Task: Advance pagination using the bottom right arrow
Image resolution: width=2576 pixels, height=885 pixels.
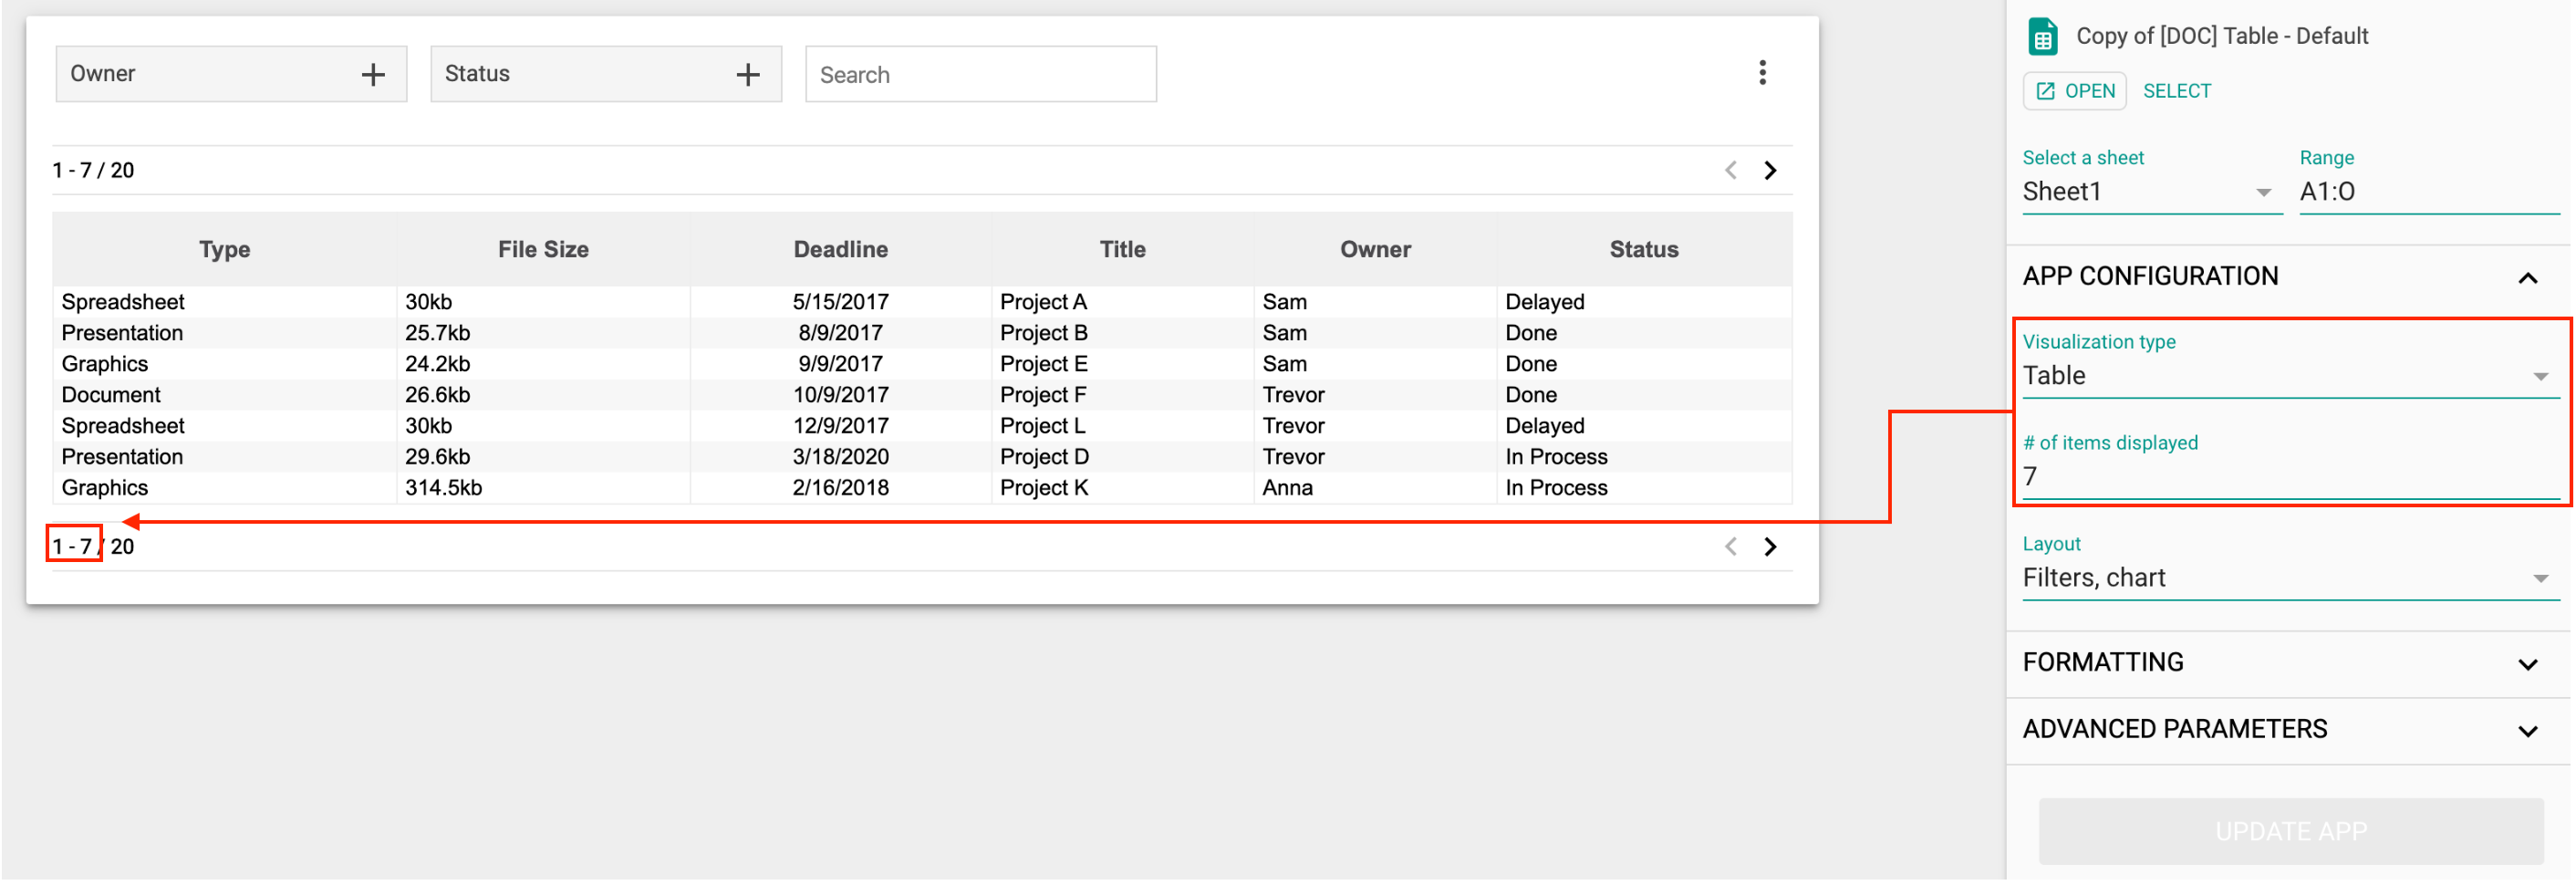Action: point(1771,547)
